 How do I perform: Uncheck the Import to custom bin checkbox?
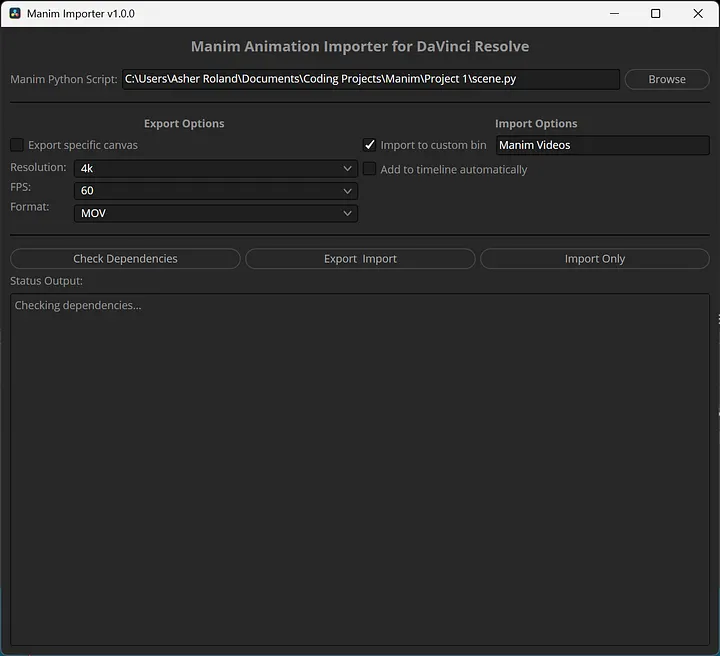click(370, 145)
